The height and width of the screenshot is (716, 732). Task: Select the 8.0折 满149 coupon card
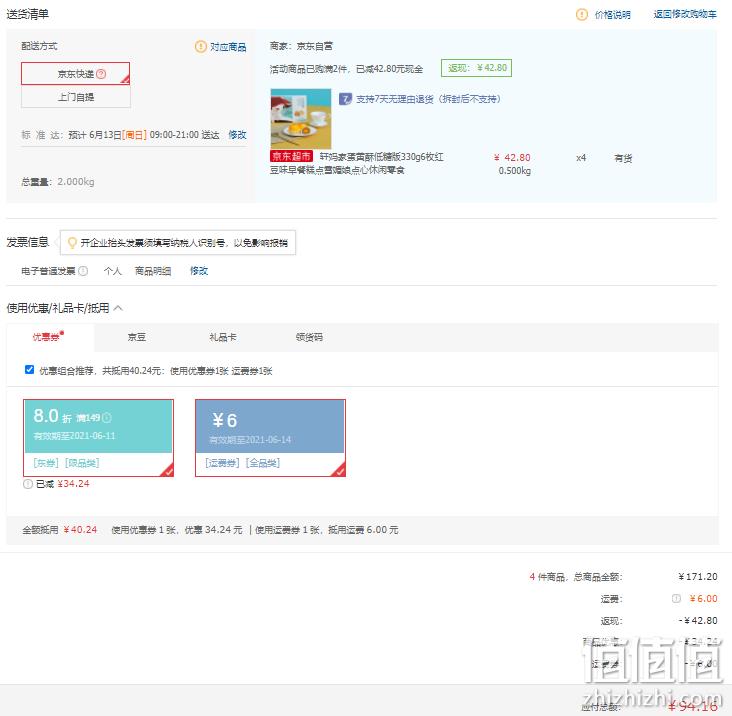pyautogui.click(x=99, y=438)
